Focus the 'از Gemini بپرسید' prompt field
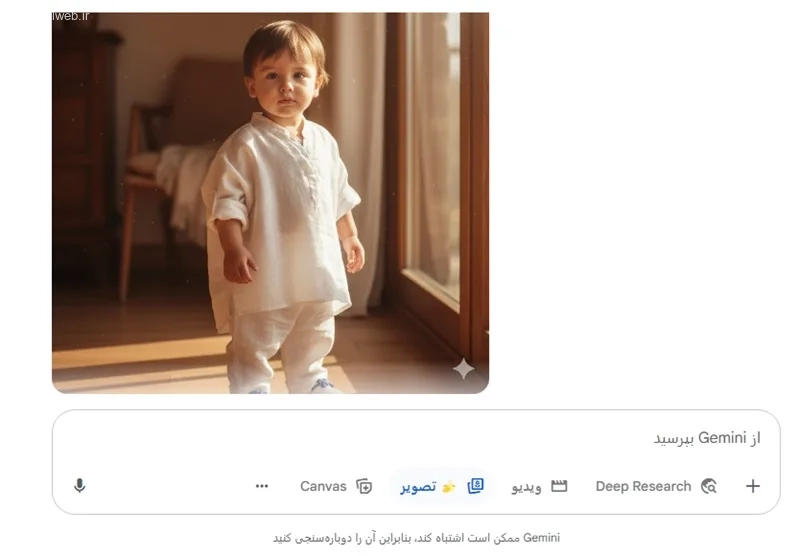The image size is (800, 556). [416, 438]
